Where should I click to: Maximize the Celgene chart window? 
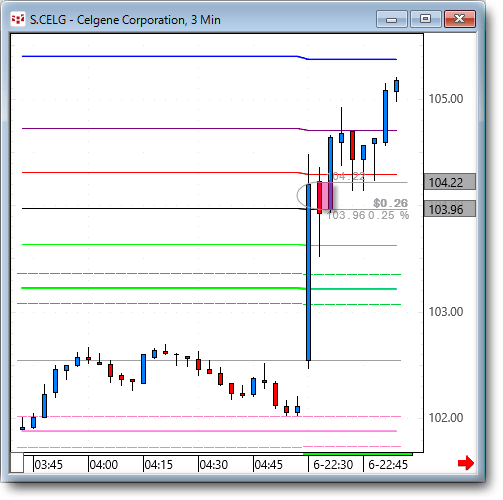click(426, 19)
